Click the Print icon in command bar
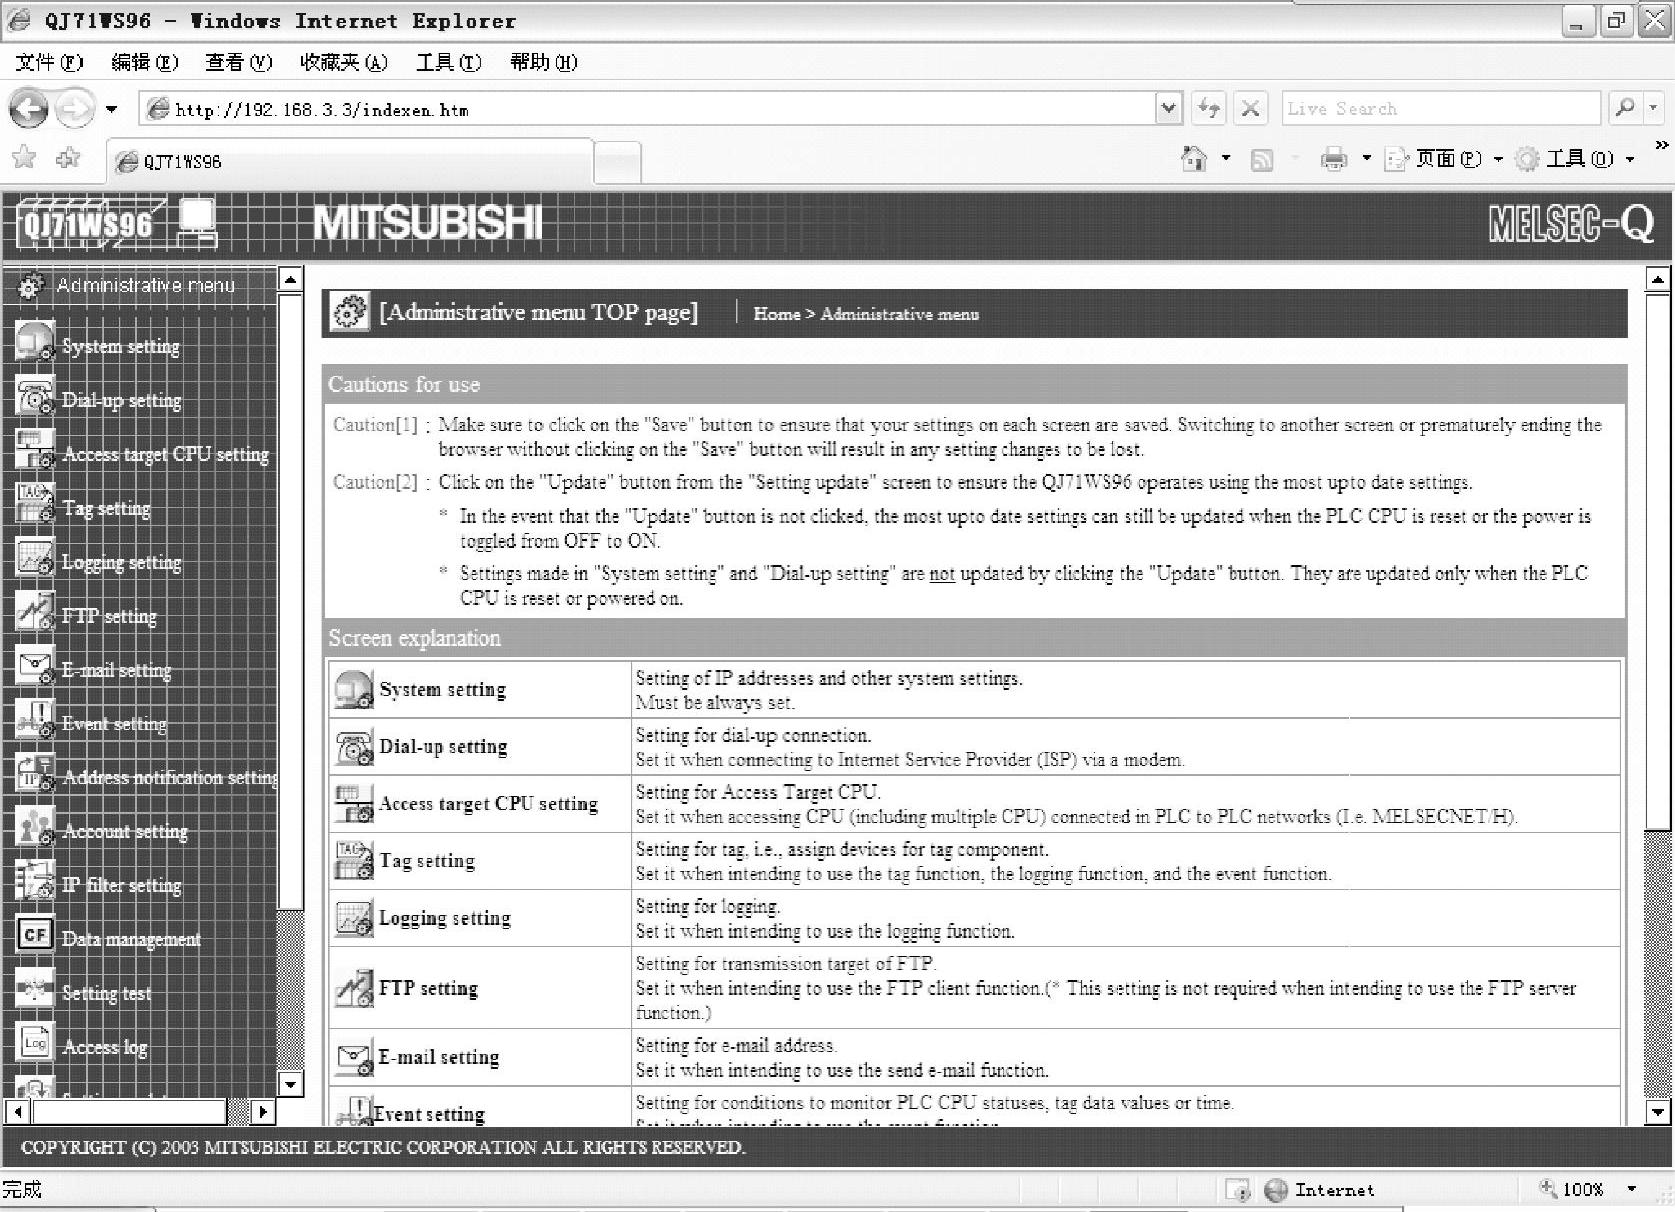This screenshot has height=1212, width=1675. [1334, 159]
